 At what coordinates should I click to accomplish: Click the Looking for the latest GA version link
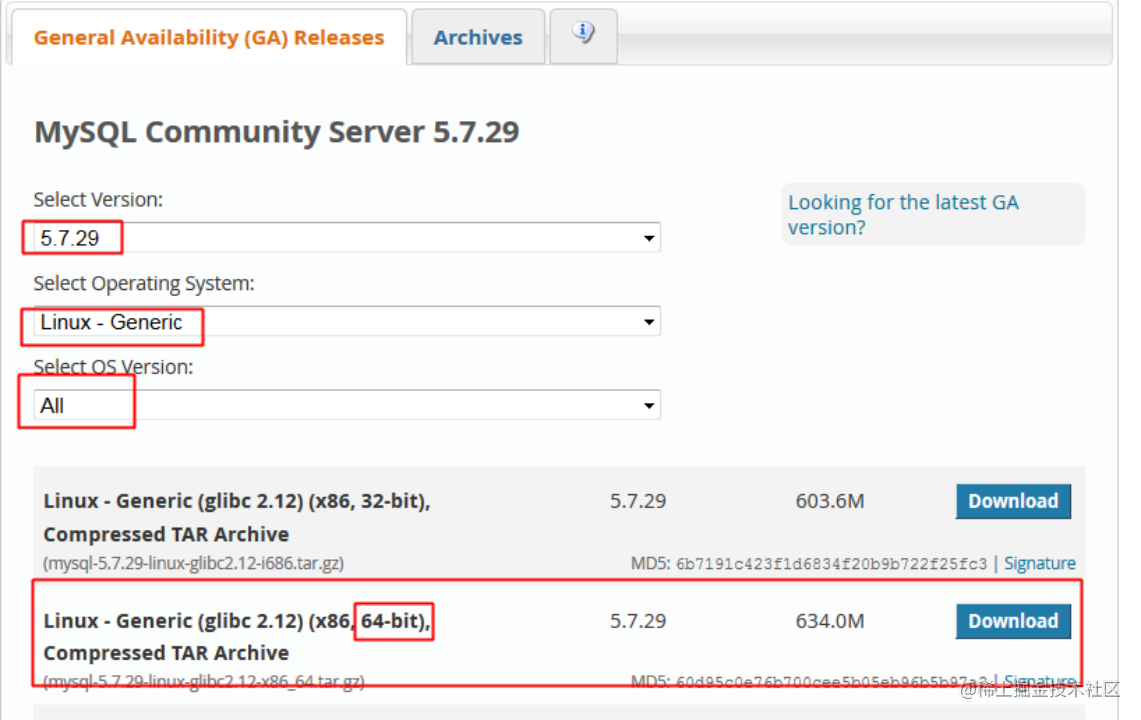tap(903, 215)
